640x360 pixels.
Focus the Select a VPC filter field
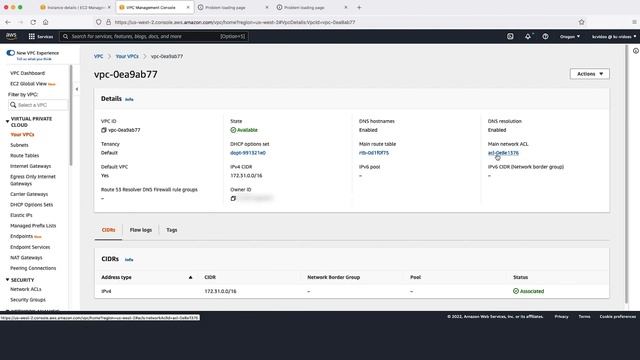38,105
